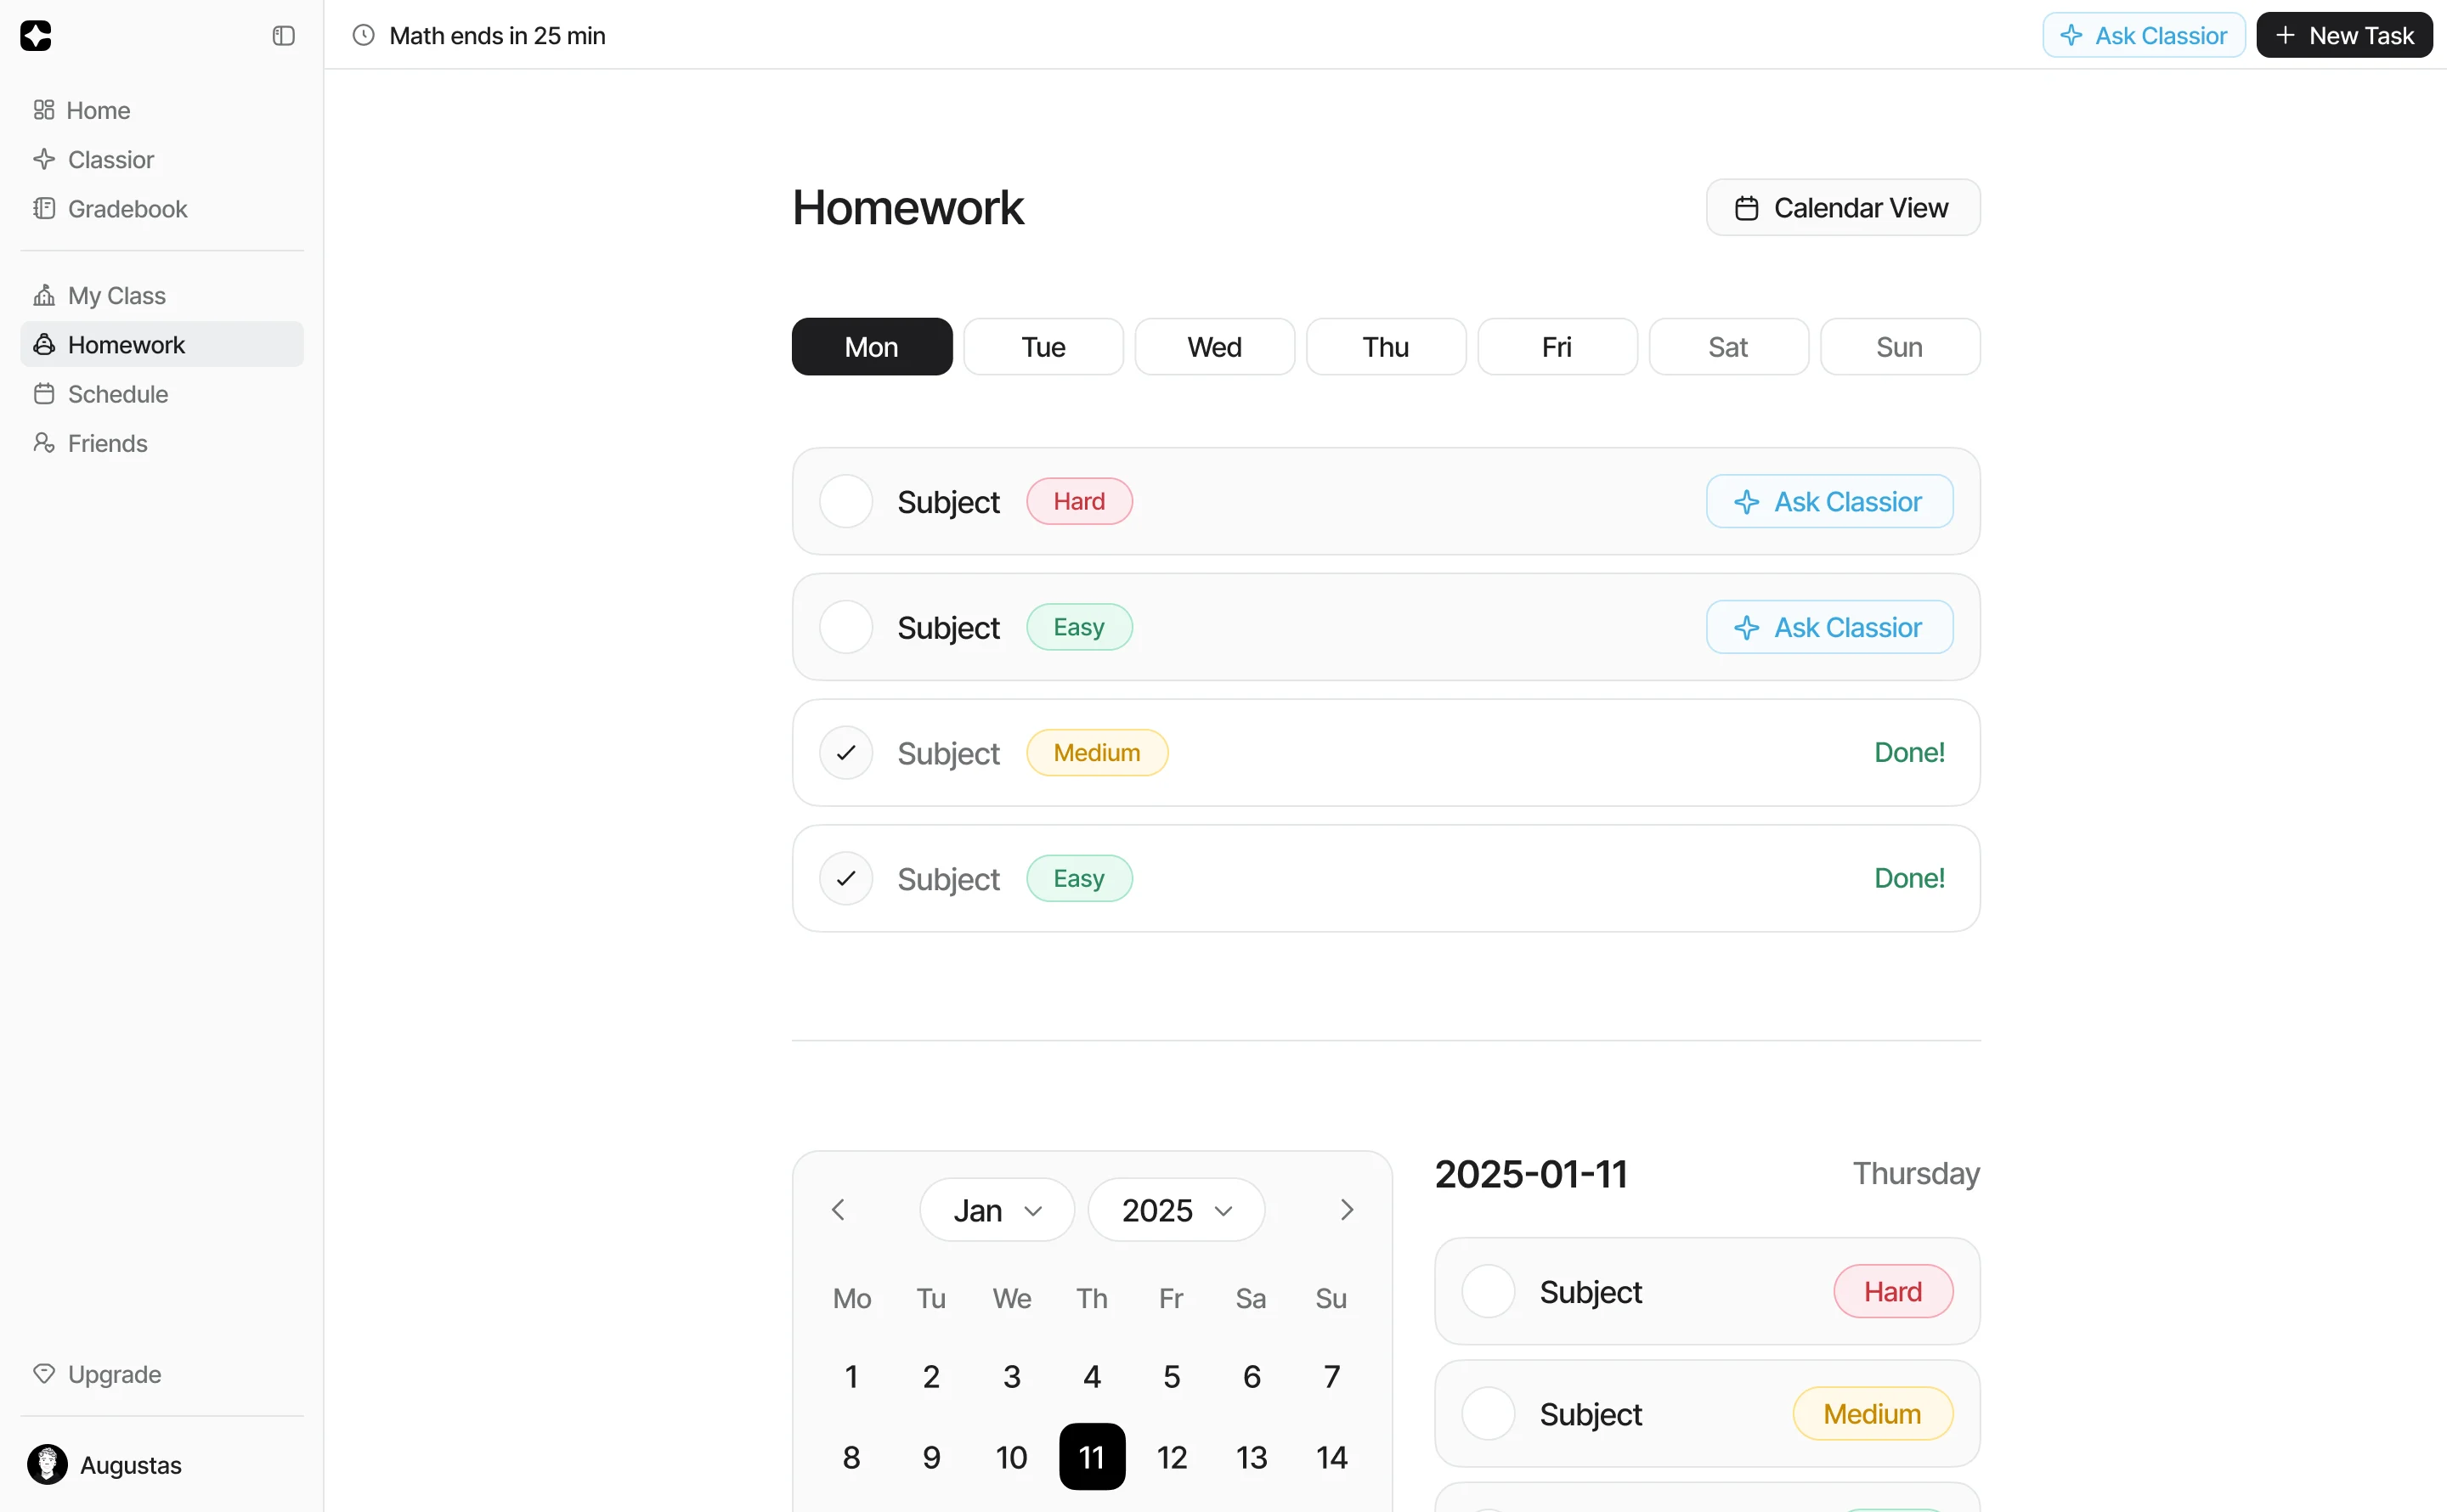Go to next month with right chevron
Image resolution: width=2447 pixels, height=1512 pixels.
pyautogui.click(x=1346, y=1210)
